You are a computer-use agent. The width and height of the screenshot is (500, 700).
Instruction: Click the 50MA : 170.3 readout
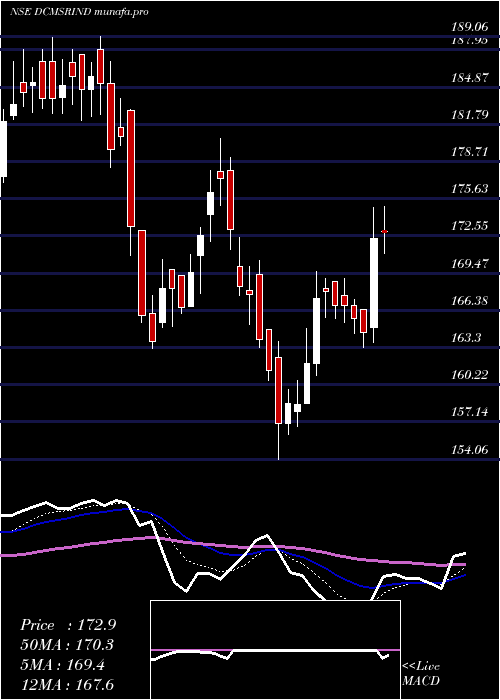[x=67, y=645]
